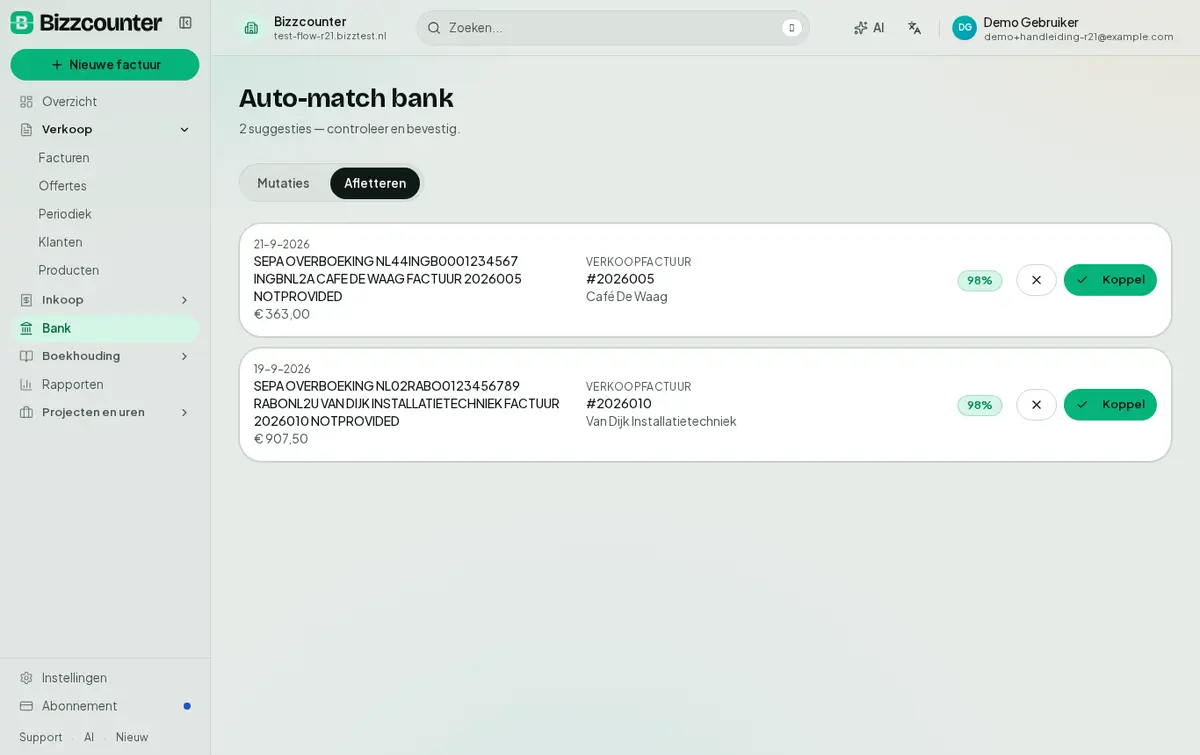
Task: Click the Abonnement card icon
Action: [x=27, y=705]
